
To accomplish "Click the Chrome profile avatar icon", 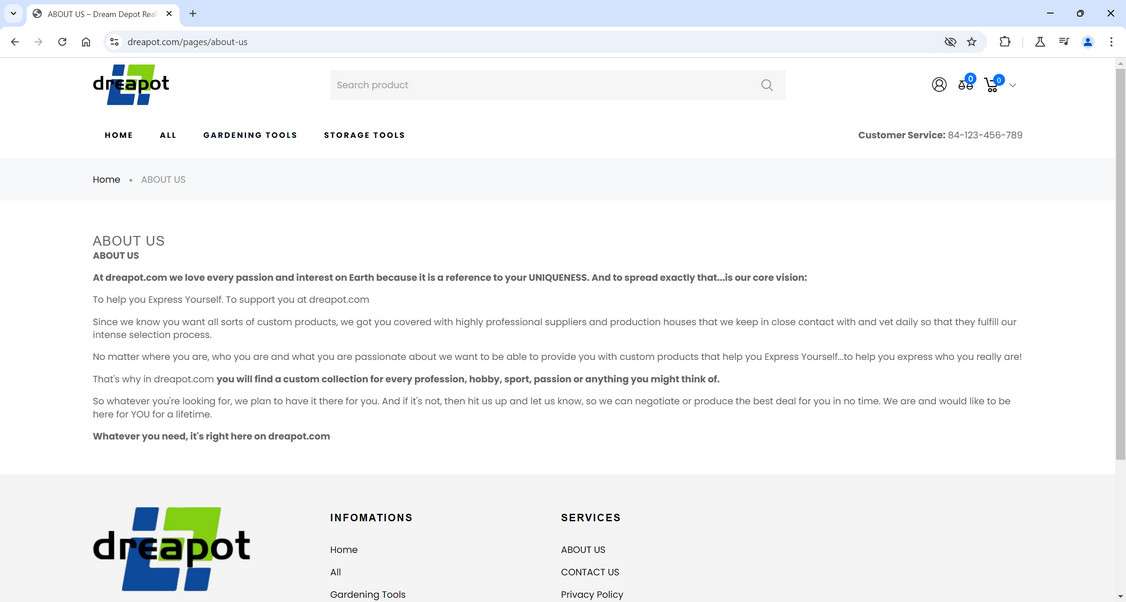I will tap(1087, 42).
